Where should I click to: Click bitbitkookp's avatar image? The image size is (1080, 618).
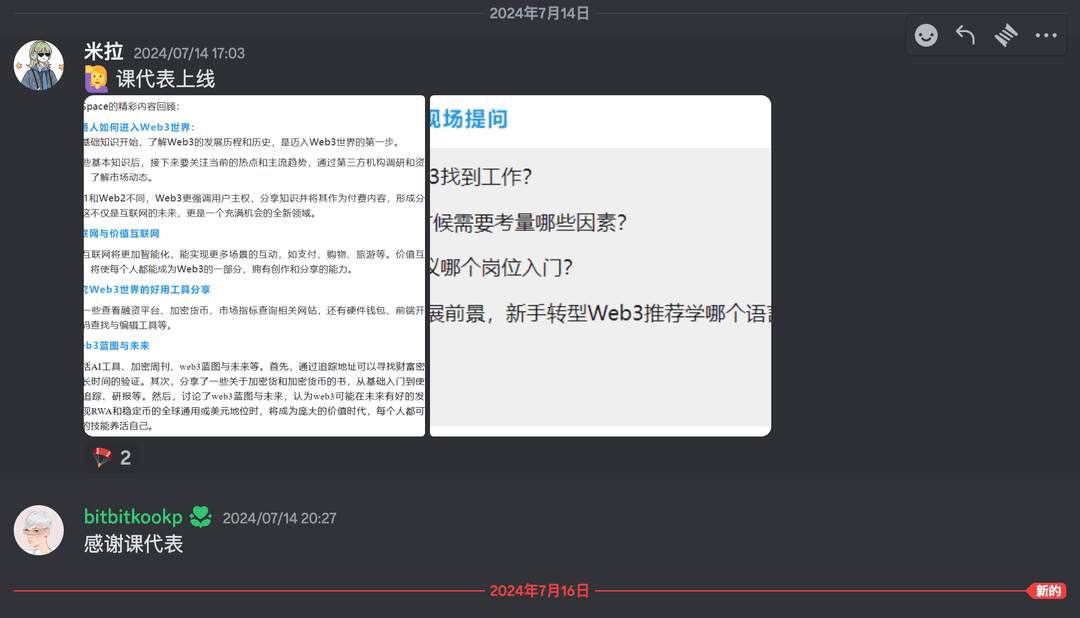click(x=39, y=530)
